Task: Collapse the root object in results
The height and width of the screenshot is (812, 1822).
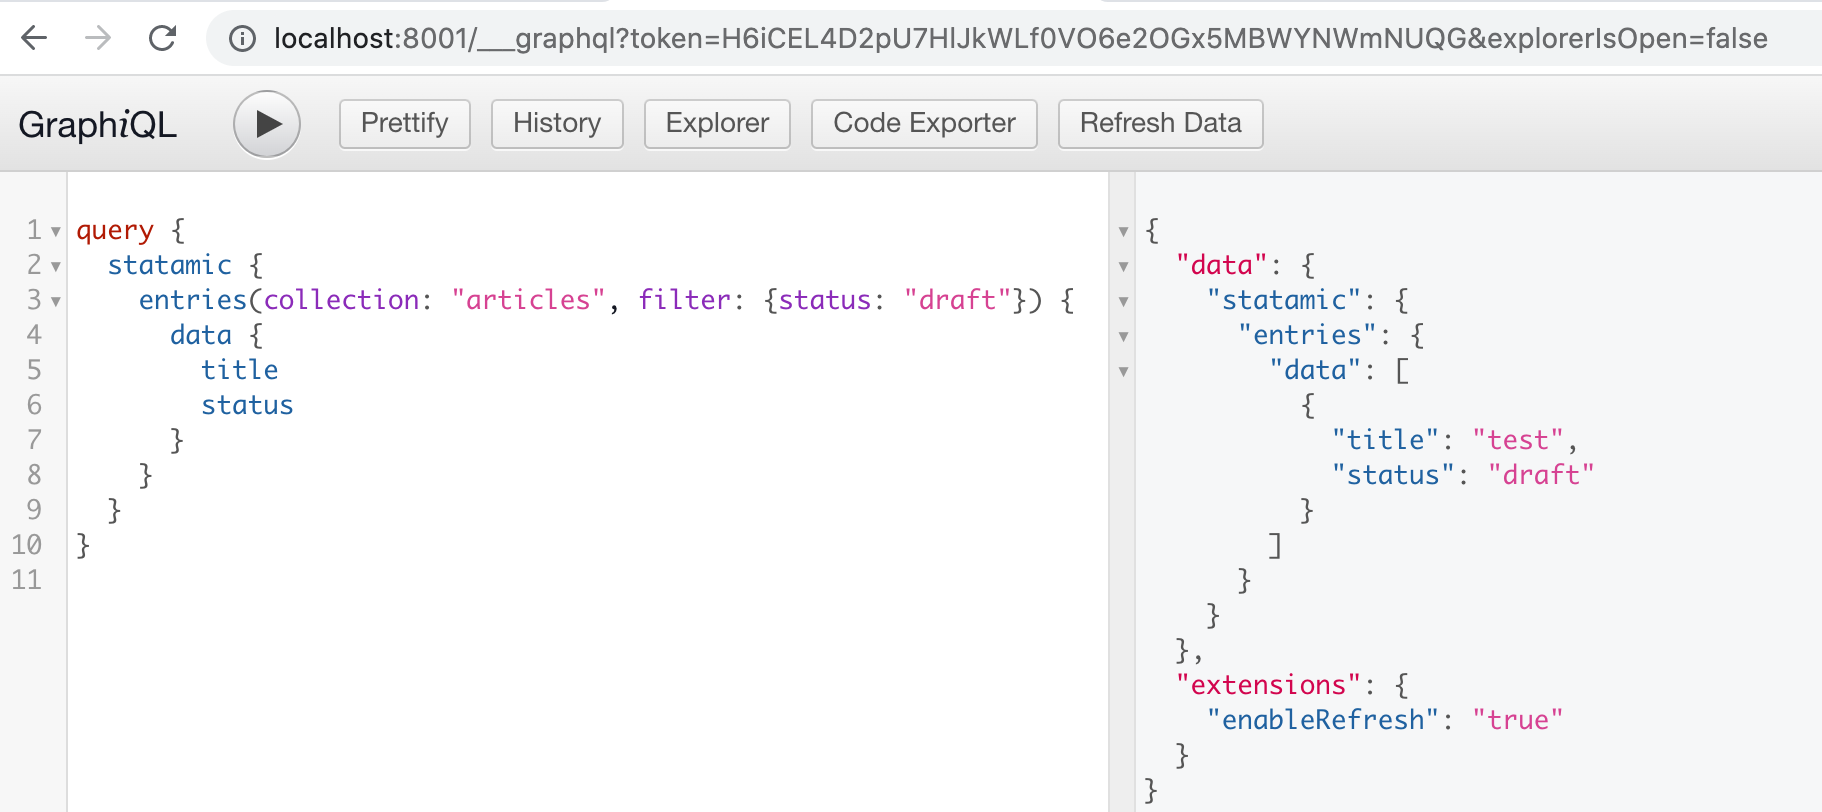Action: tap(1123, 232)
